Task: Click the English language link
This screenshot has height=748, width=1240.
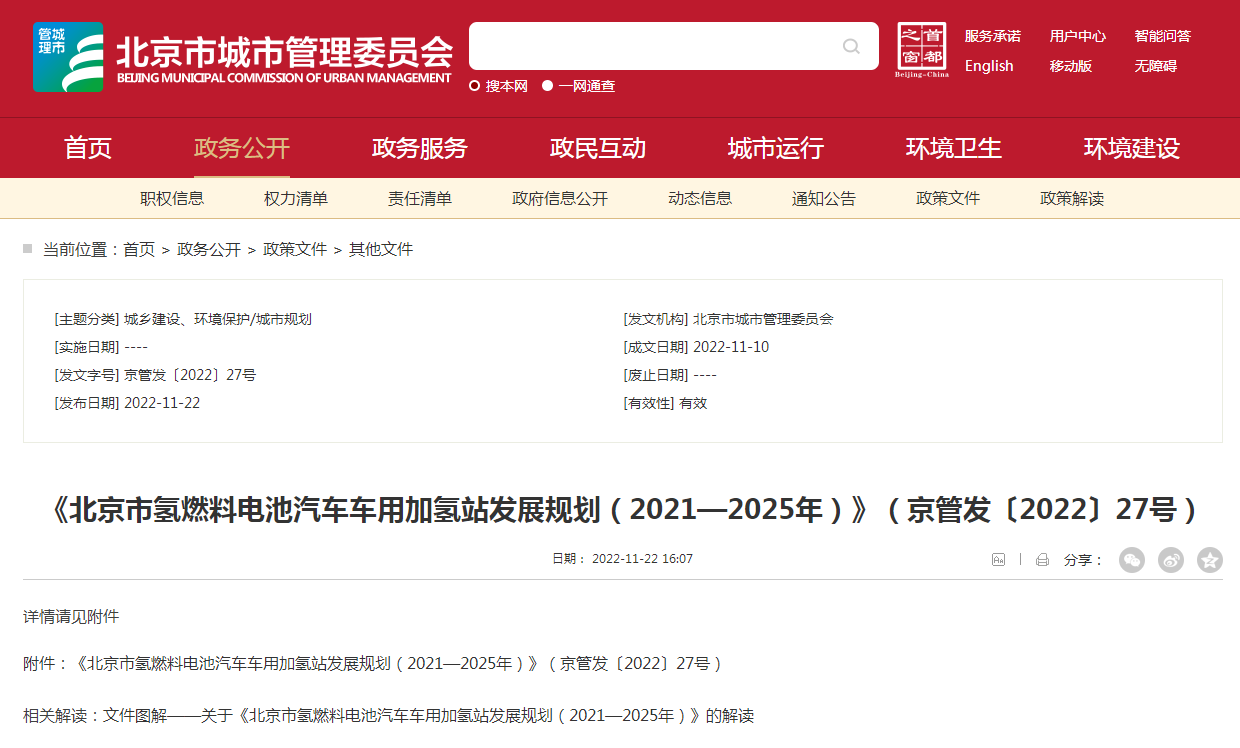Action: point(989,66)
